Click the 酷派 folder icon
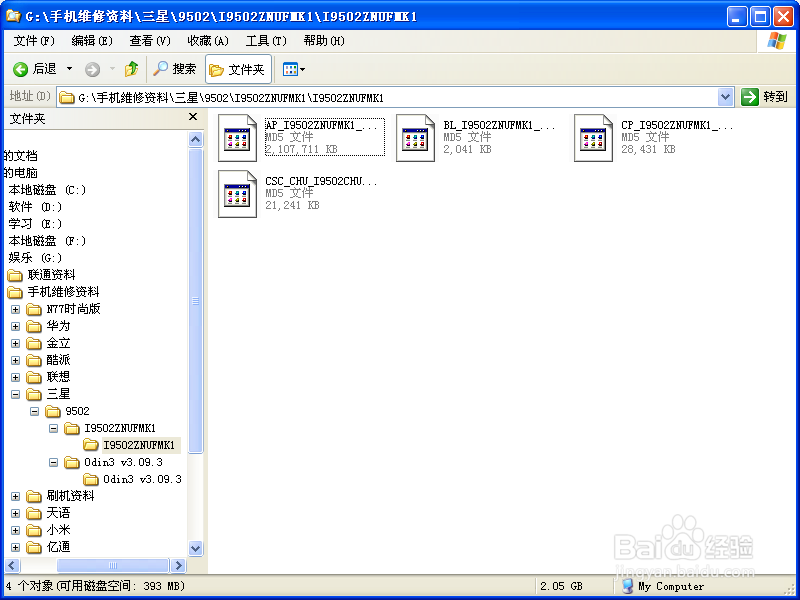 coord(34,361)
